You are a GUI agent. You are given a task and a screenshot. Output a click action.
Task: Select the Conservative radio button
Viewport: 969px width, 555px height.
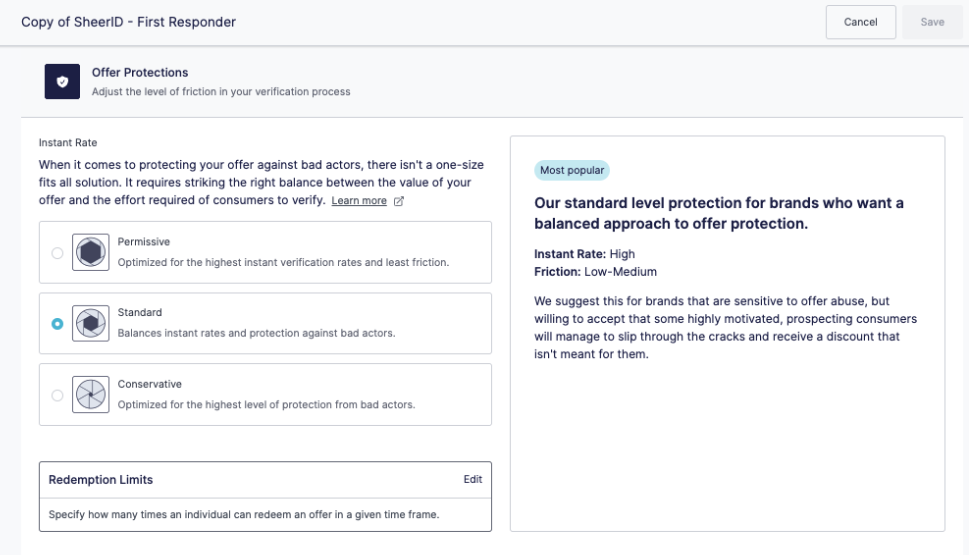pyautogui.click(x=57, y=396)
